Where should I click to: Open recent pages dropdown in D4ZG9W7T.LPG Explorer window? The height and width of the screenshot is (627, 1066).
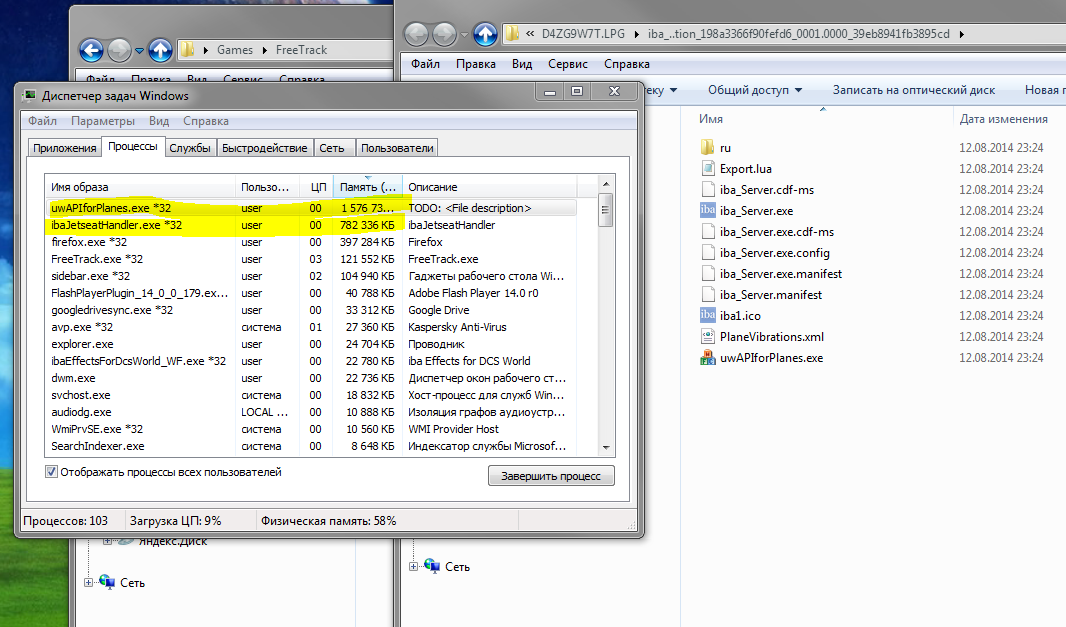pyautogui.click(x=464, y=35)
